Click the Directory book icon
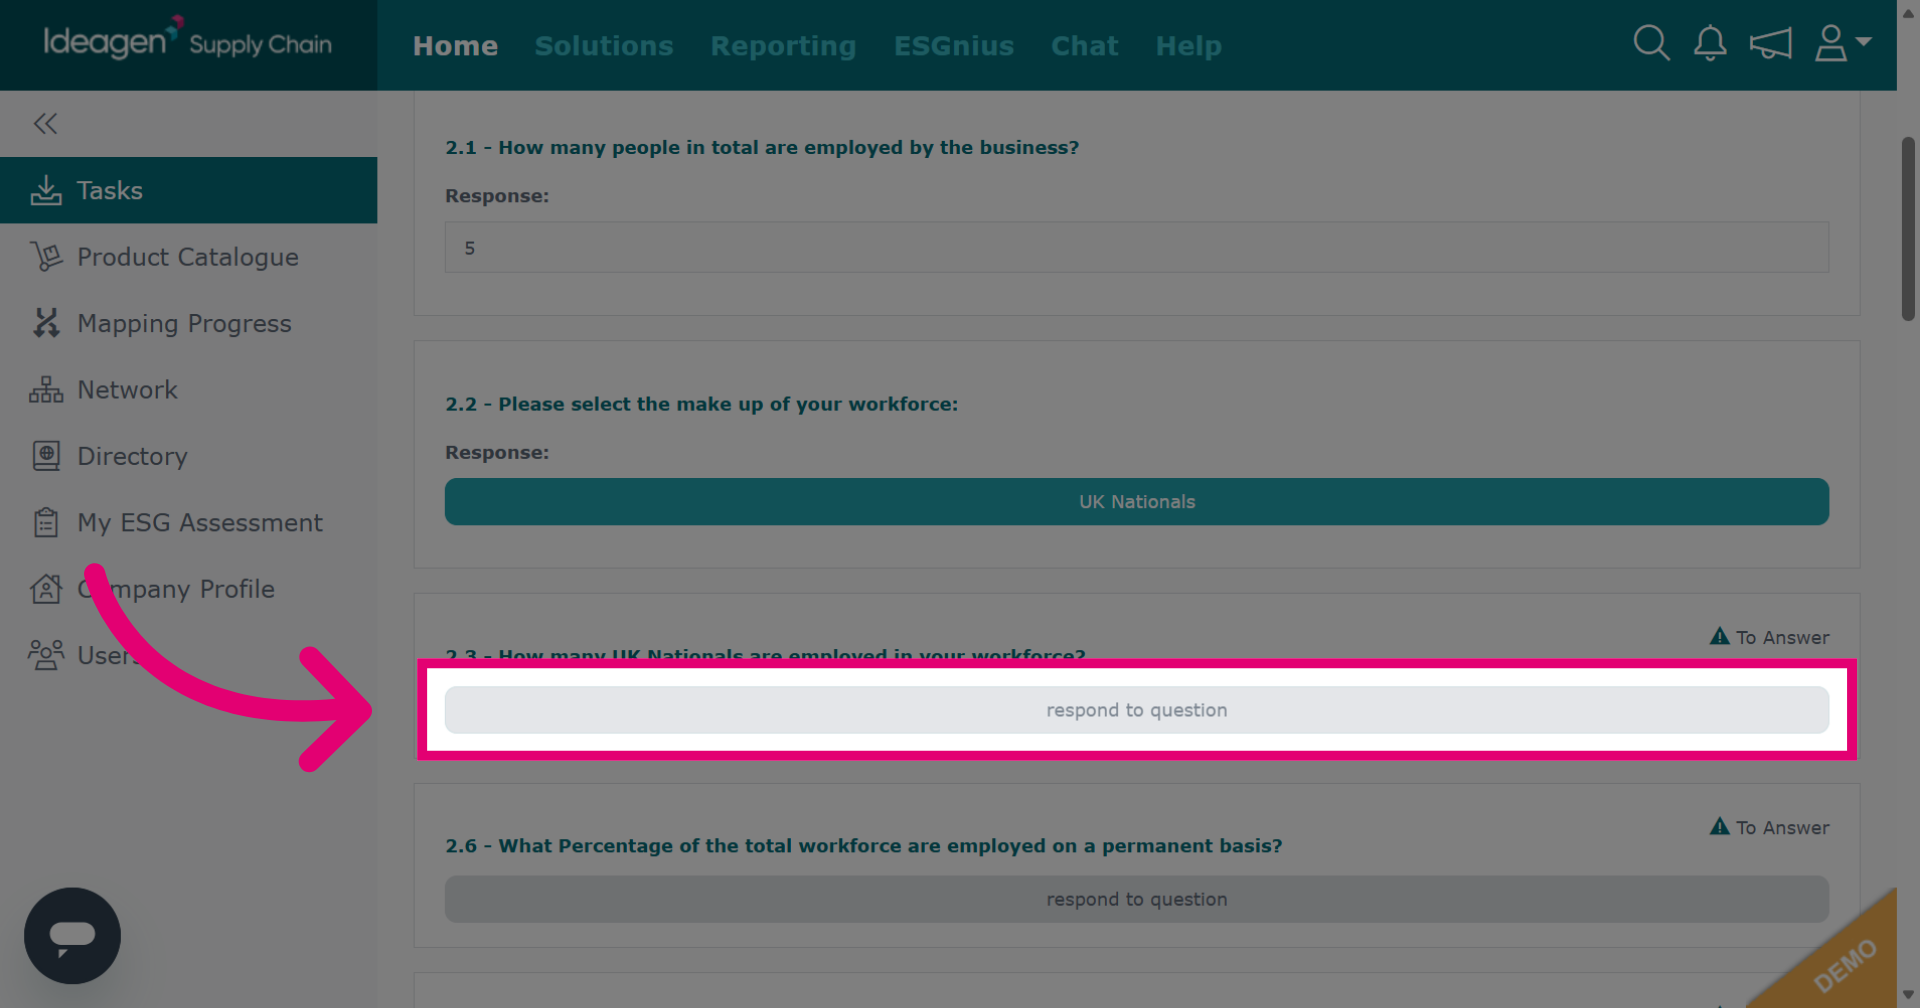This screenshot has height=1008, width=1920. click(x=46, y=456)
